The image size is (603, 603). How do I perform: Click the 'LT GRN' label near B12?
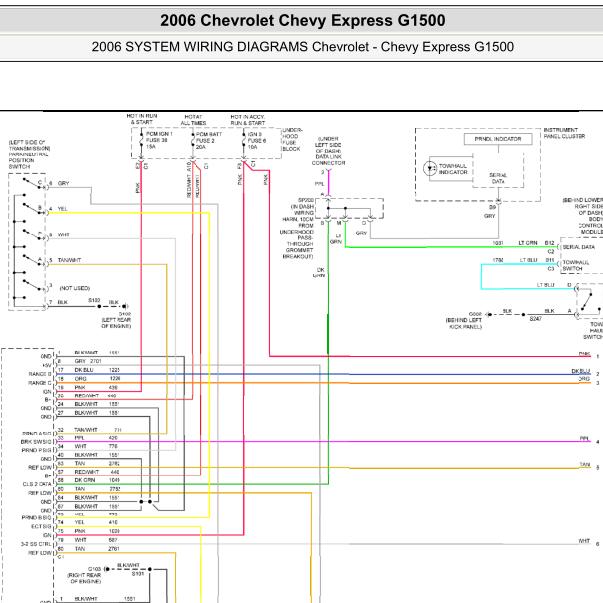[528, 243]
